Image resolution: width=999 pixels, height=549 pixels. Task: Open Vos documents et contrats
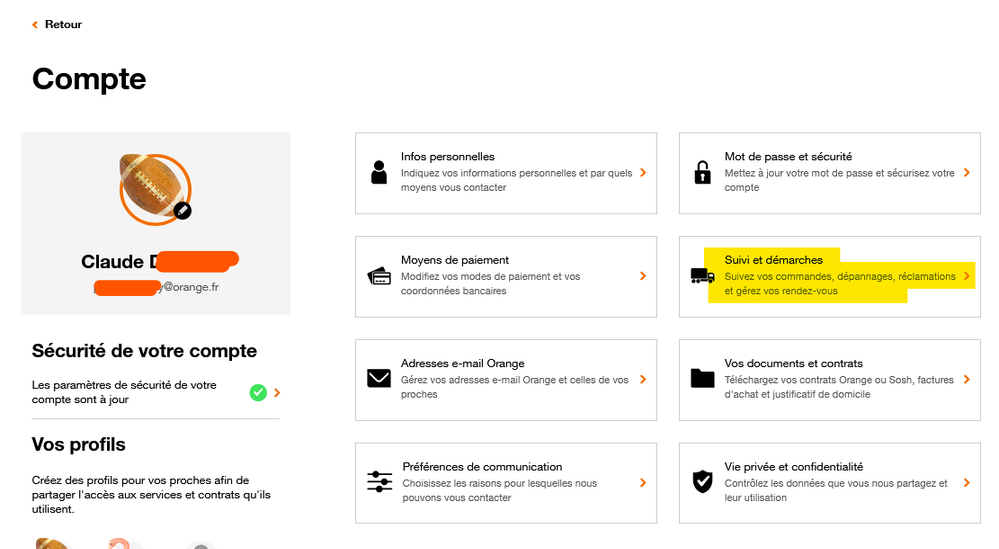point(830,379)
